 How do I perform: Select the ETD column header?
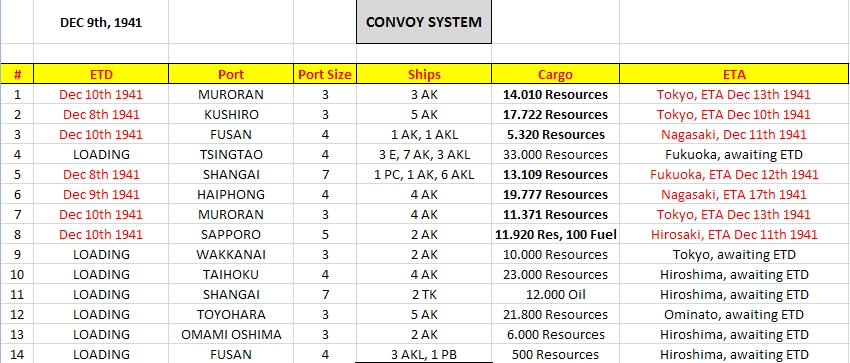[x=101, y=74]
